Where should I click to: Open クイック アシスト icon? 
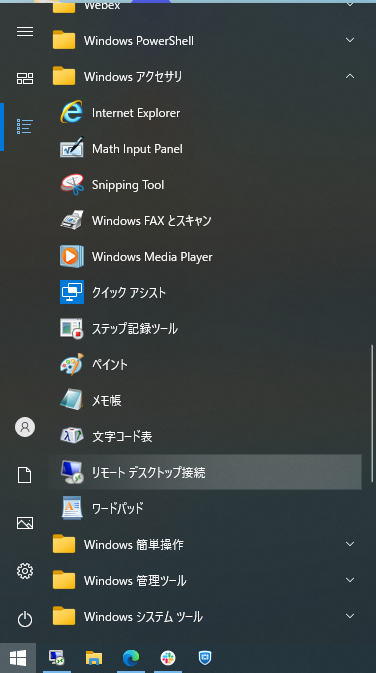coord(72,293)
